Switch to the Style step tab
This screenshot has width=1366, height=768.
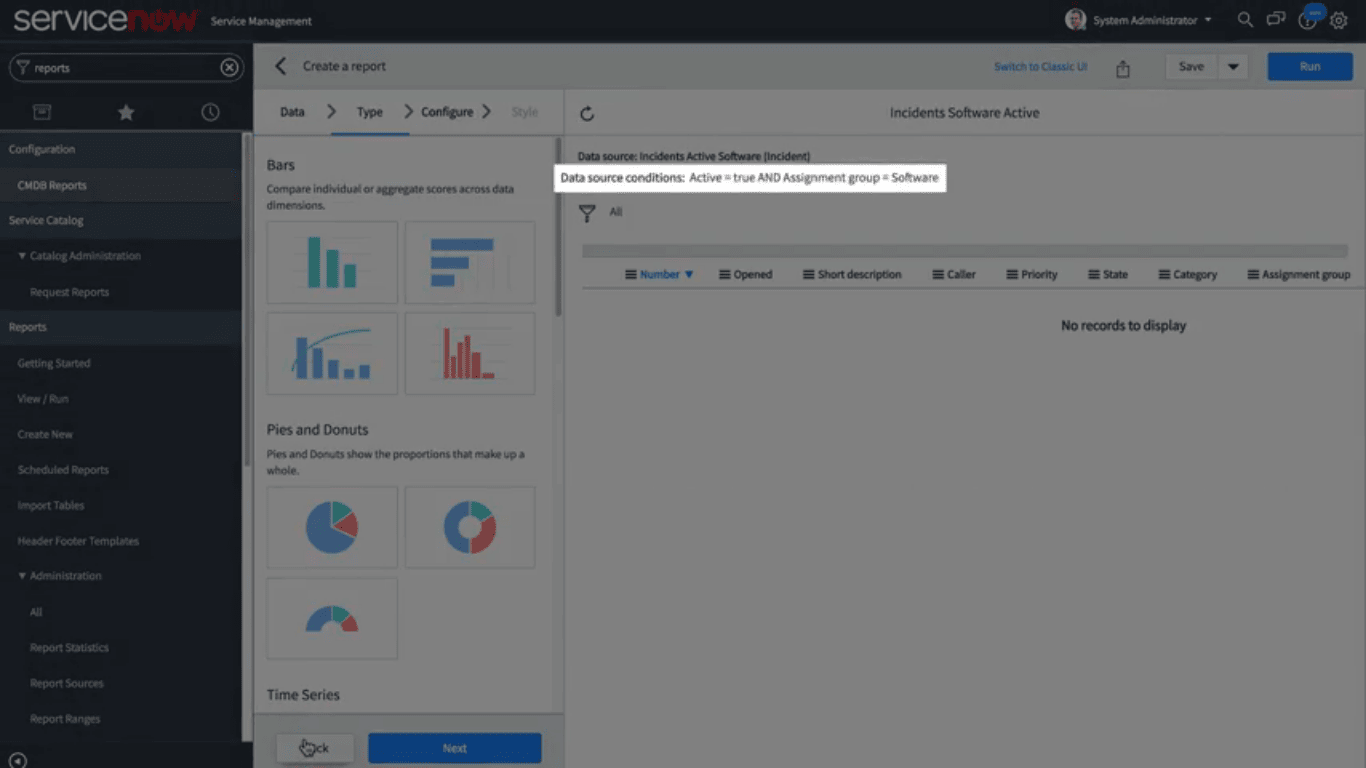[525, 112]
